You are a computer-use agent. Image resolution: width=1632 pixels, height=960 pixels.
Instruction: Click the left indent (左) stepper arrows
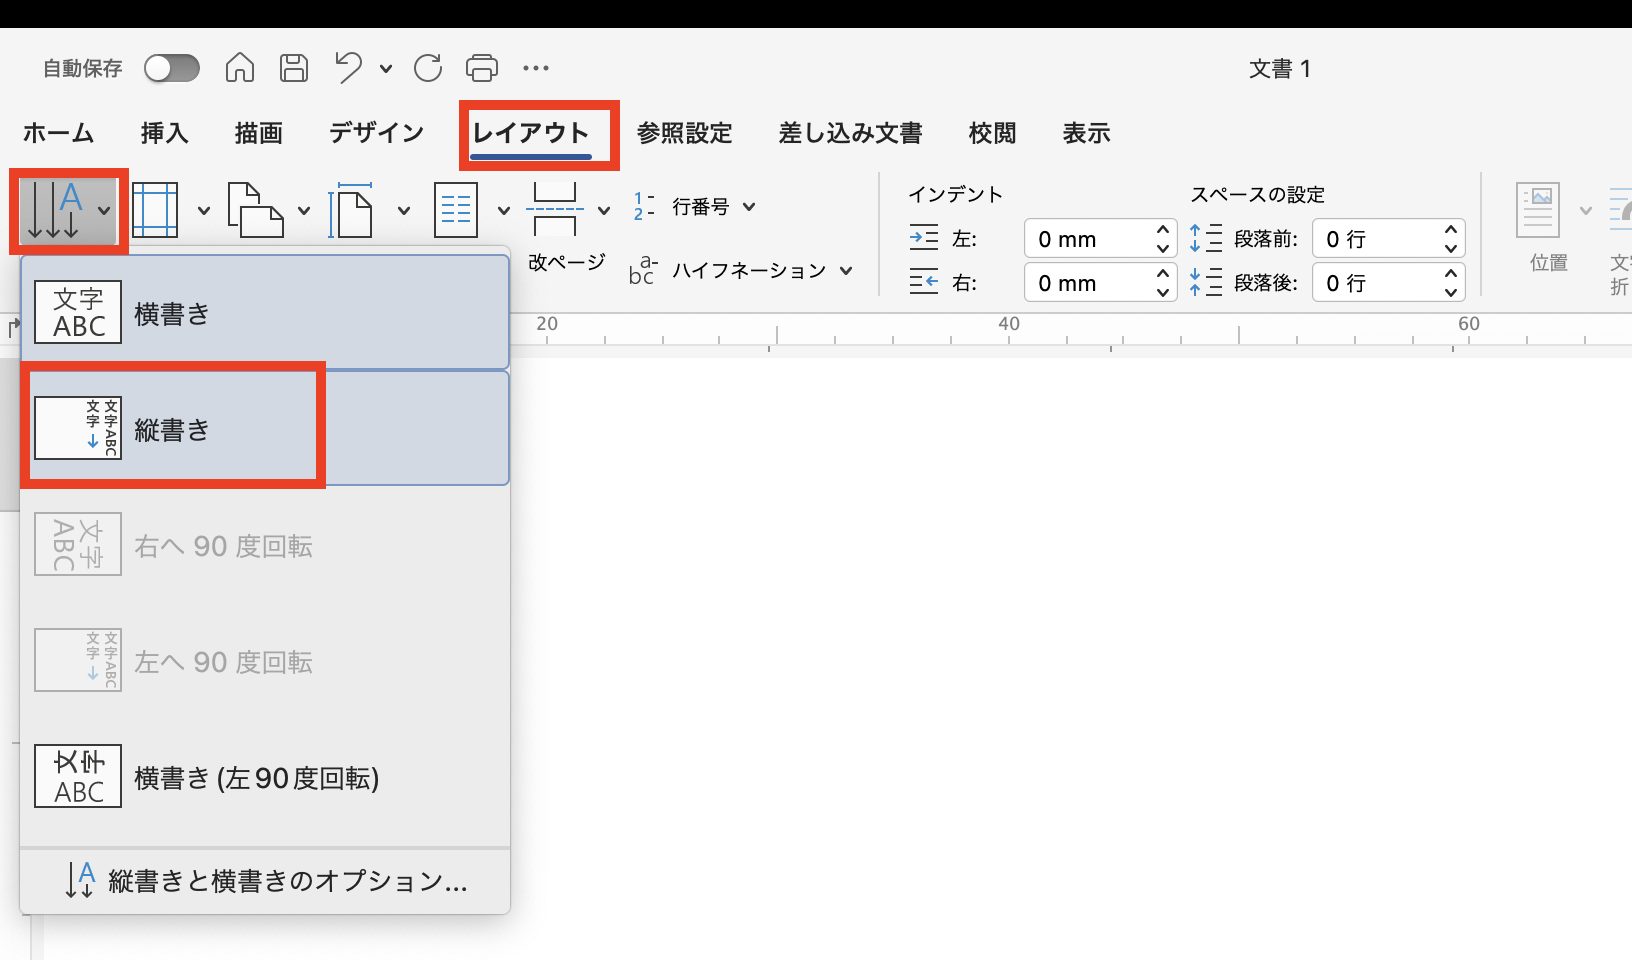tap(1163, 239)
